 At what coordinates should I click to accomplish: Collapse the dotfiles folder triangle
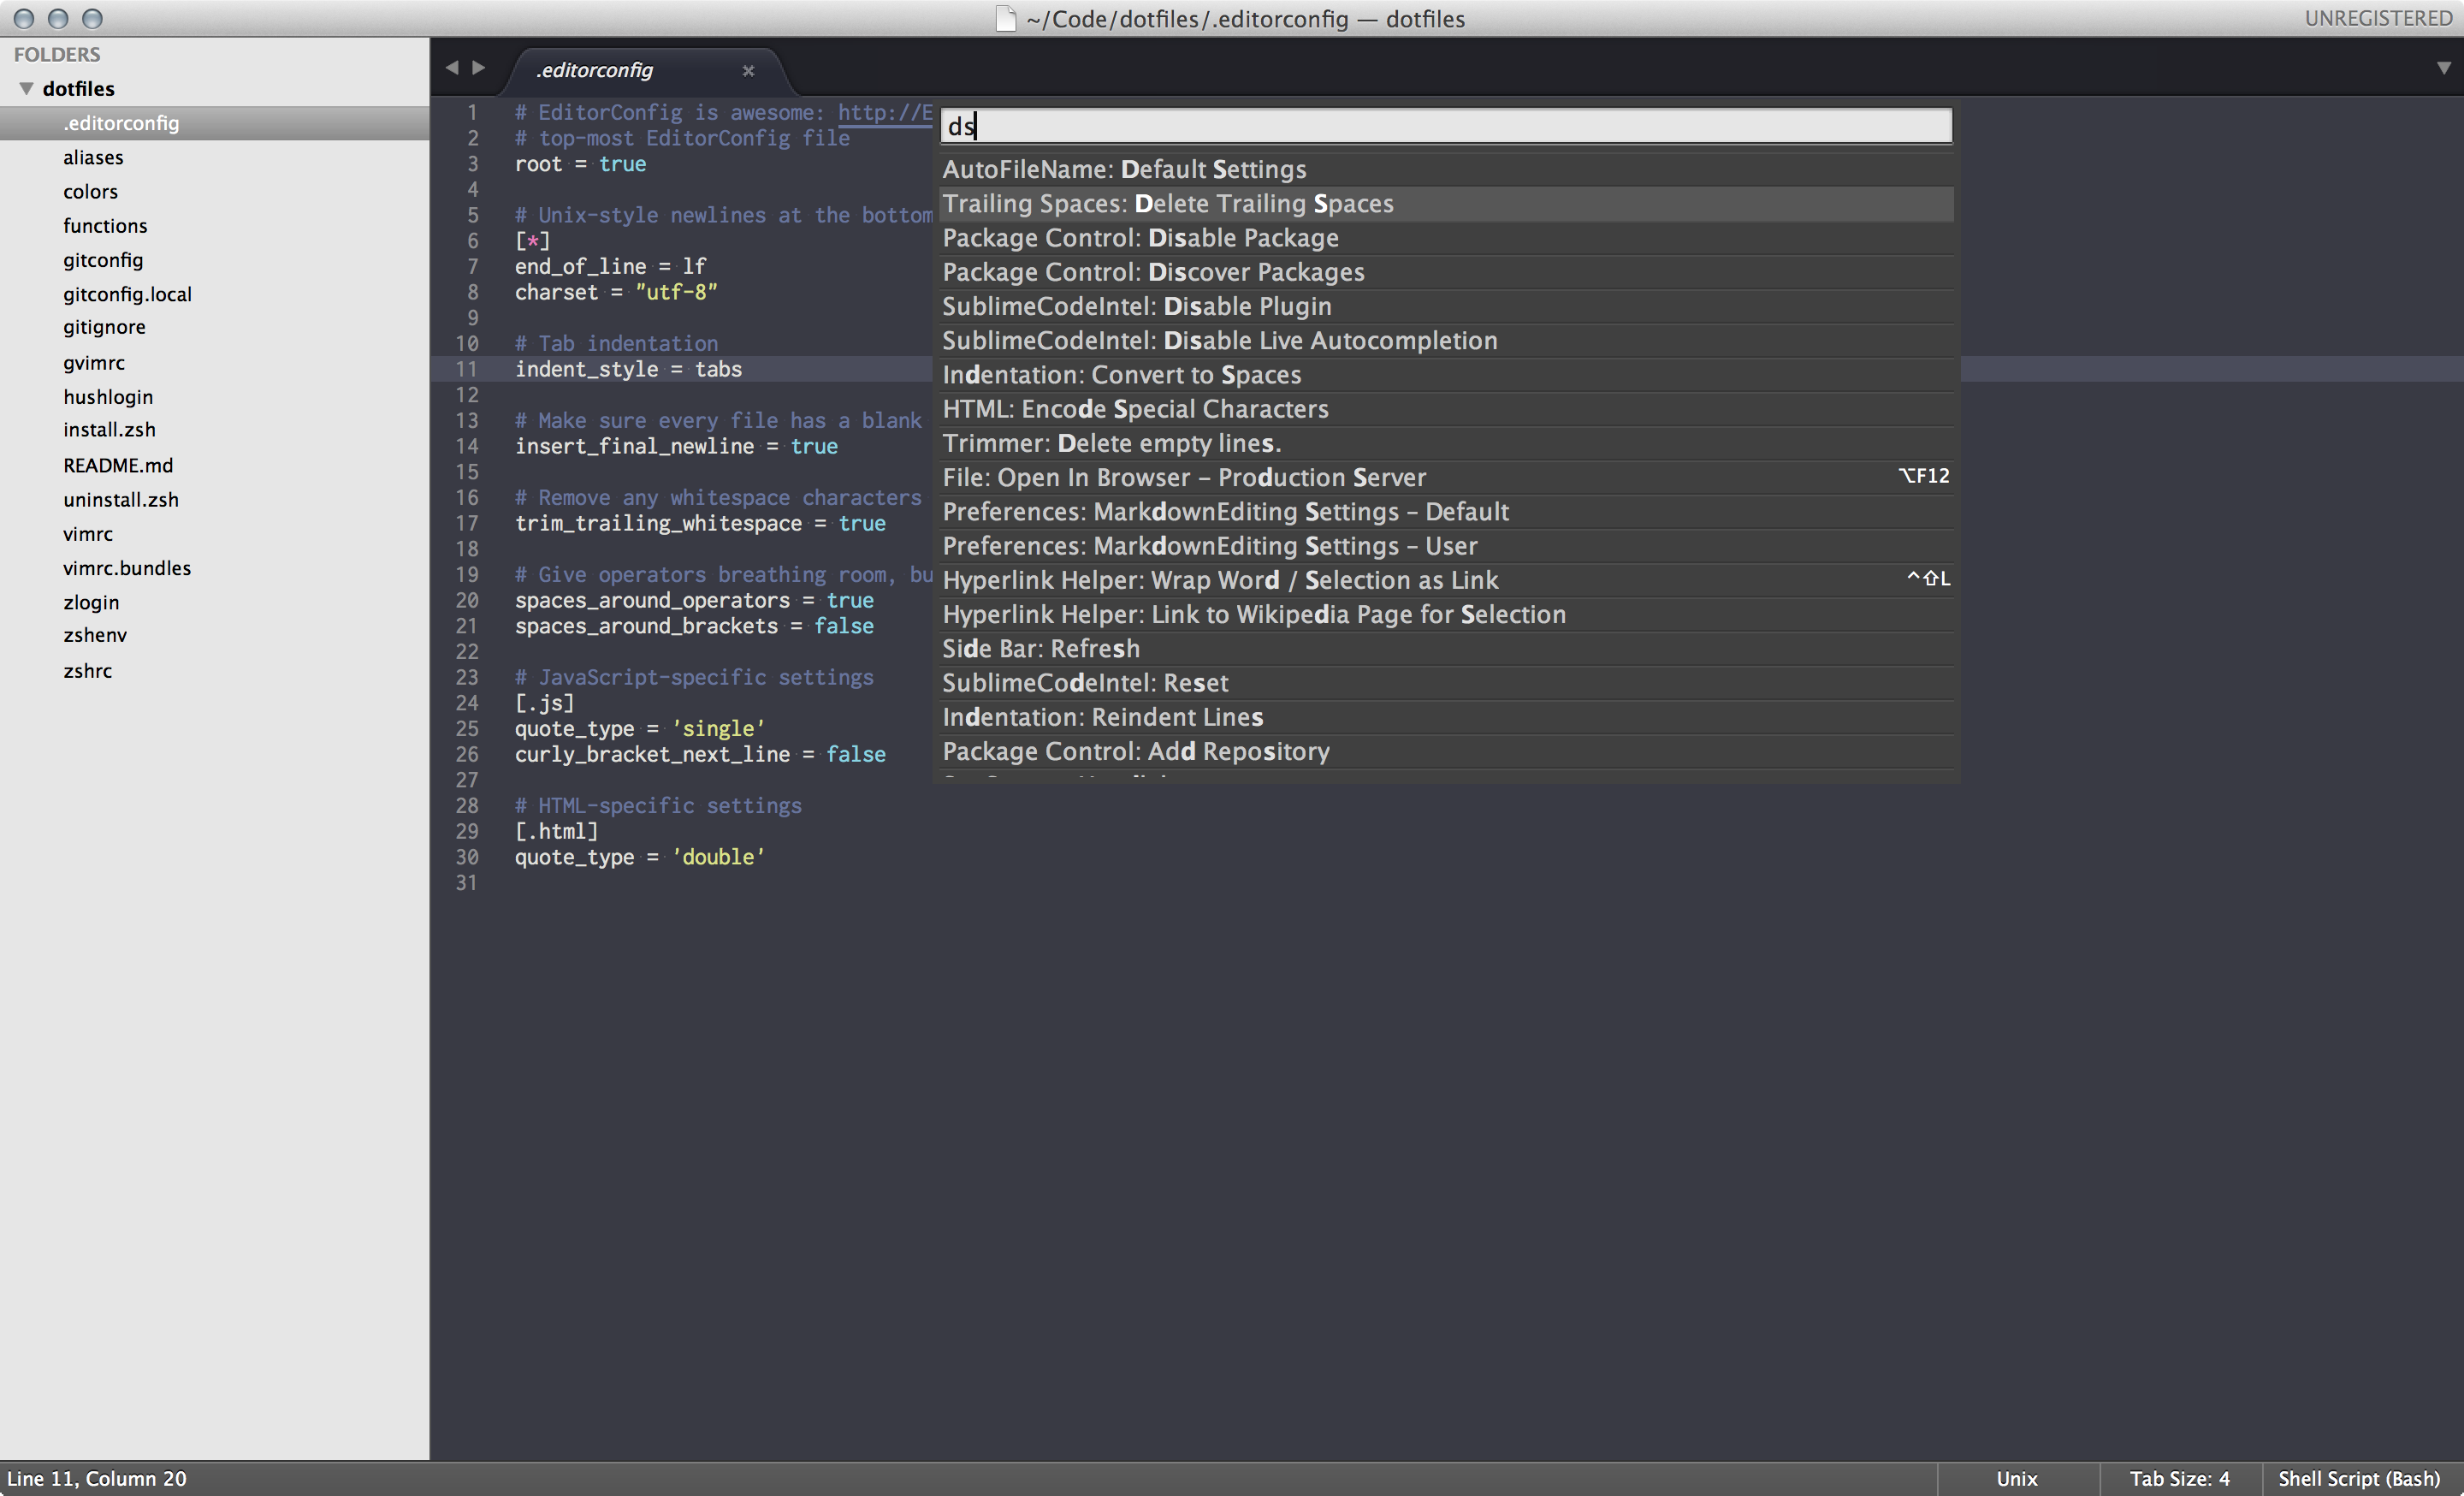27,88
